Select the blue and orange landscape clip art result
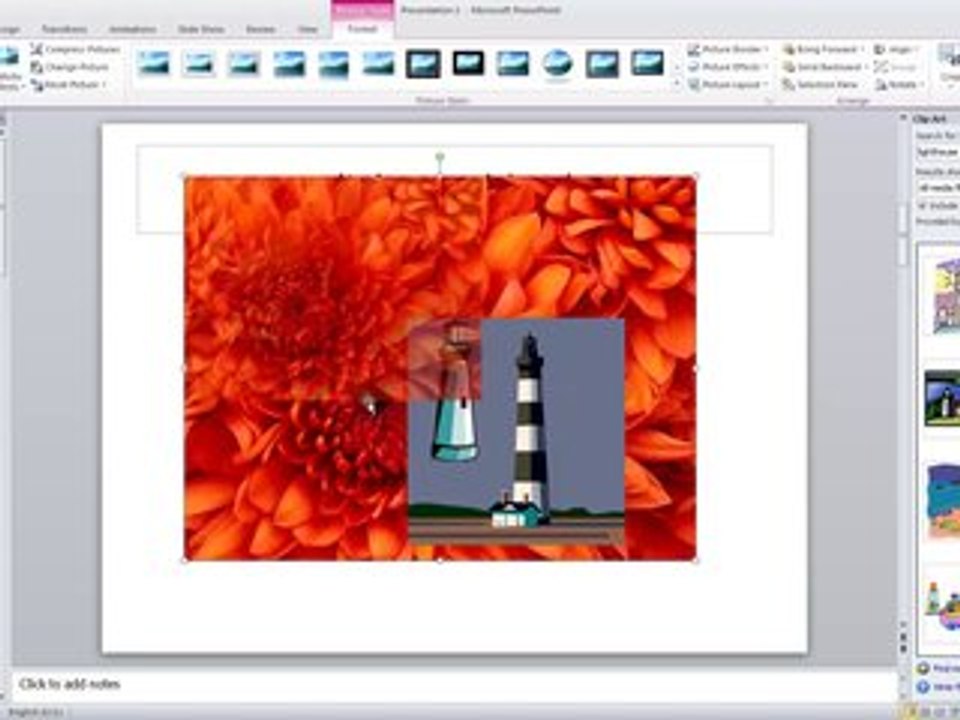This screenshot has width=960, height=720. click(943, 501)
